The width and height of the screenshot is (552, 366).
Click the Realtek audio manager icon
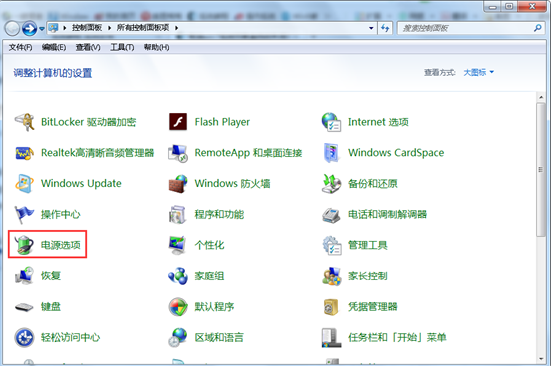[24, 153]
